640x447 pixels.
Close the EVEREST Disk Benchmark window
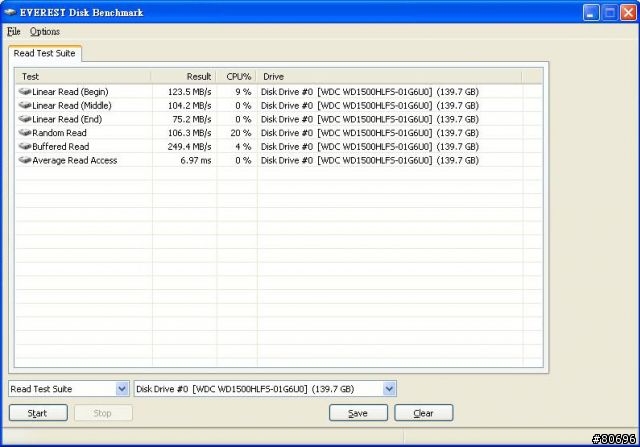click(628, 13)
